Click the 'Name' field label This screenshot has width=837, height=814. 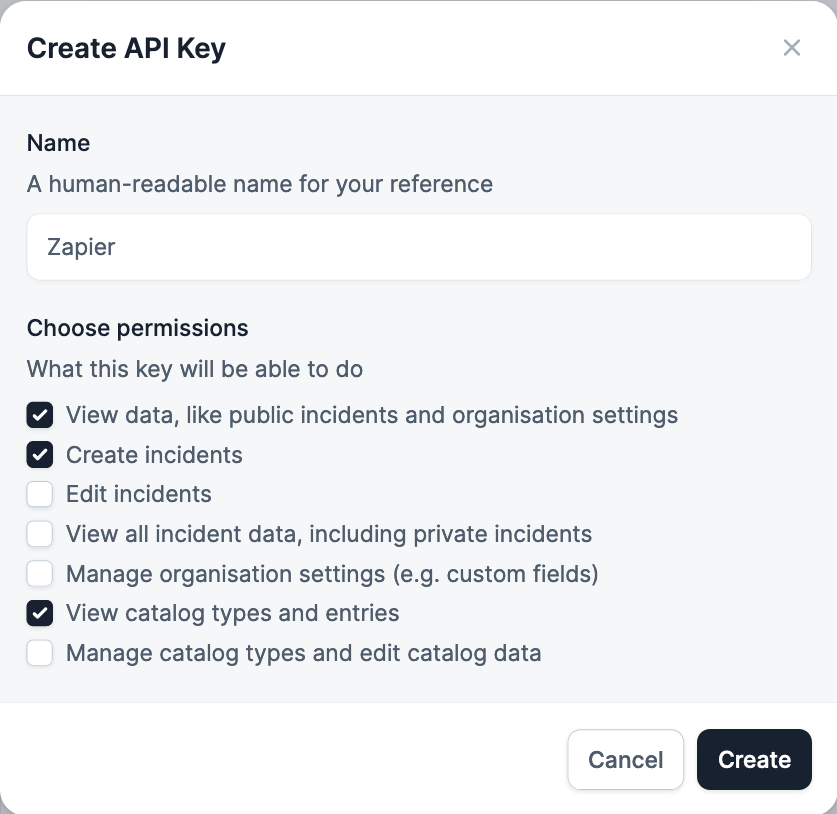58,143
